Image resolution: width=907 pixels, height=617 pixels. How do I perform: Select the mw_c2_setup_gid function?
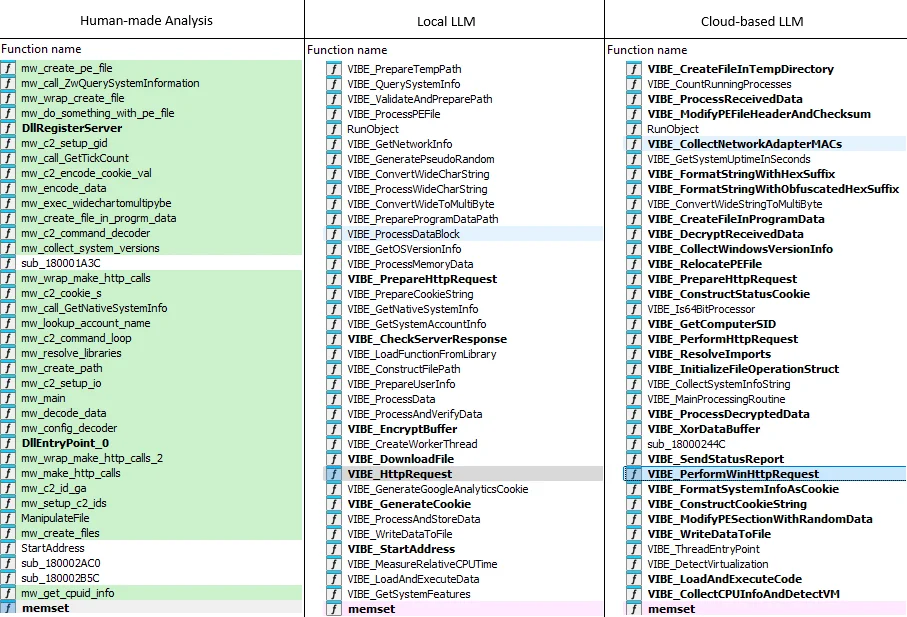tap(151, 143)
